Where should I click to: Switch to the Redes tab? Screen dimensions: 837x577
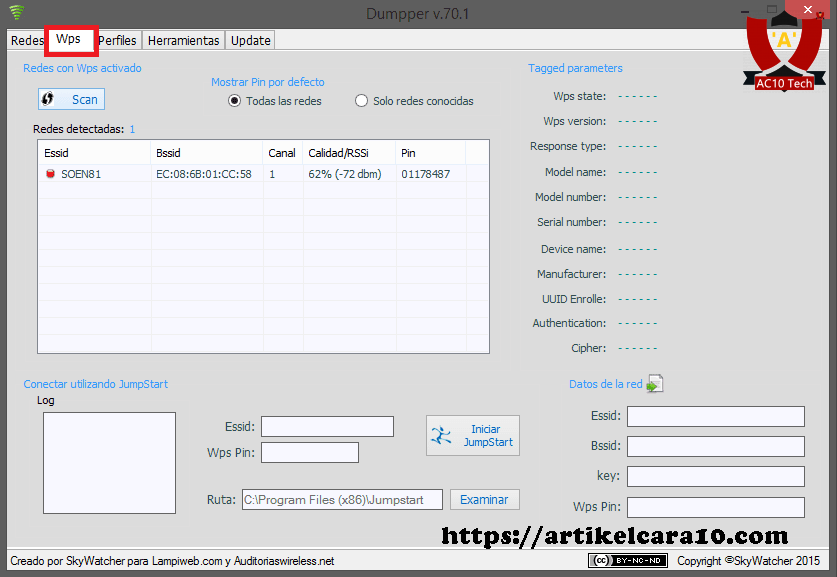27,40
